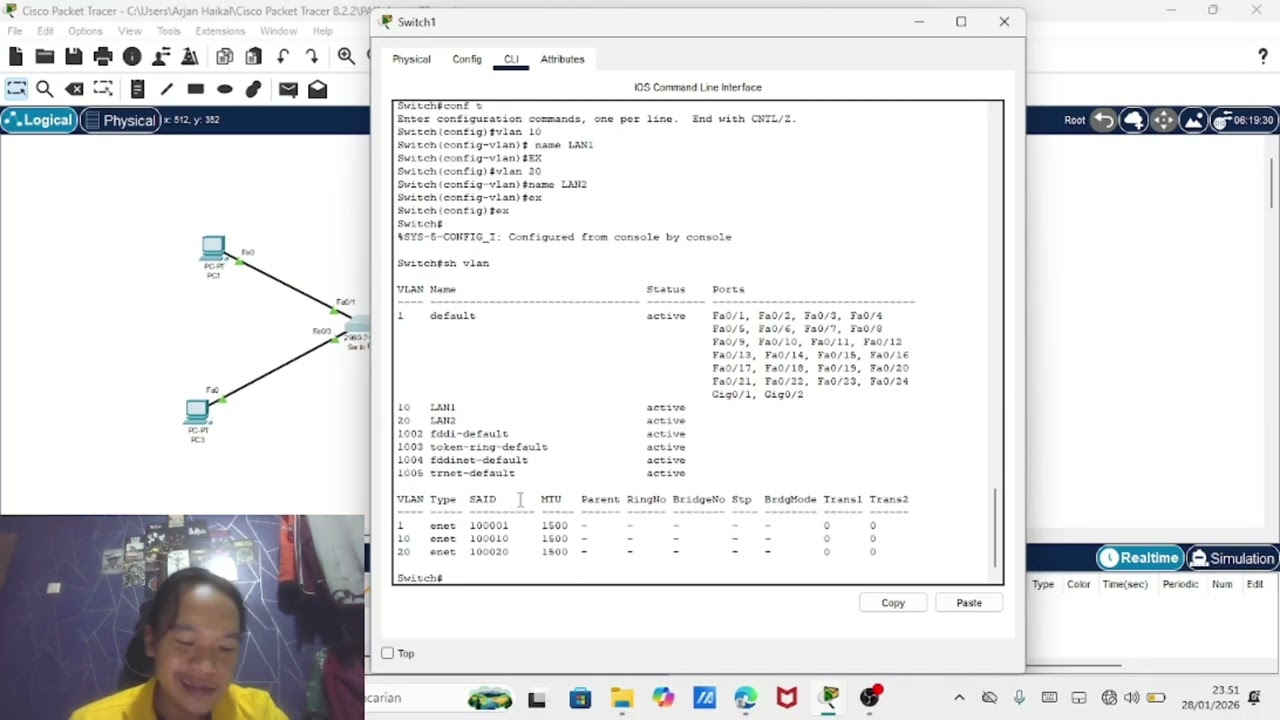1280x720 pixels.
Task: Choose the Inspect magnifier tool
Action: coord(45,89)
